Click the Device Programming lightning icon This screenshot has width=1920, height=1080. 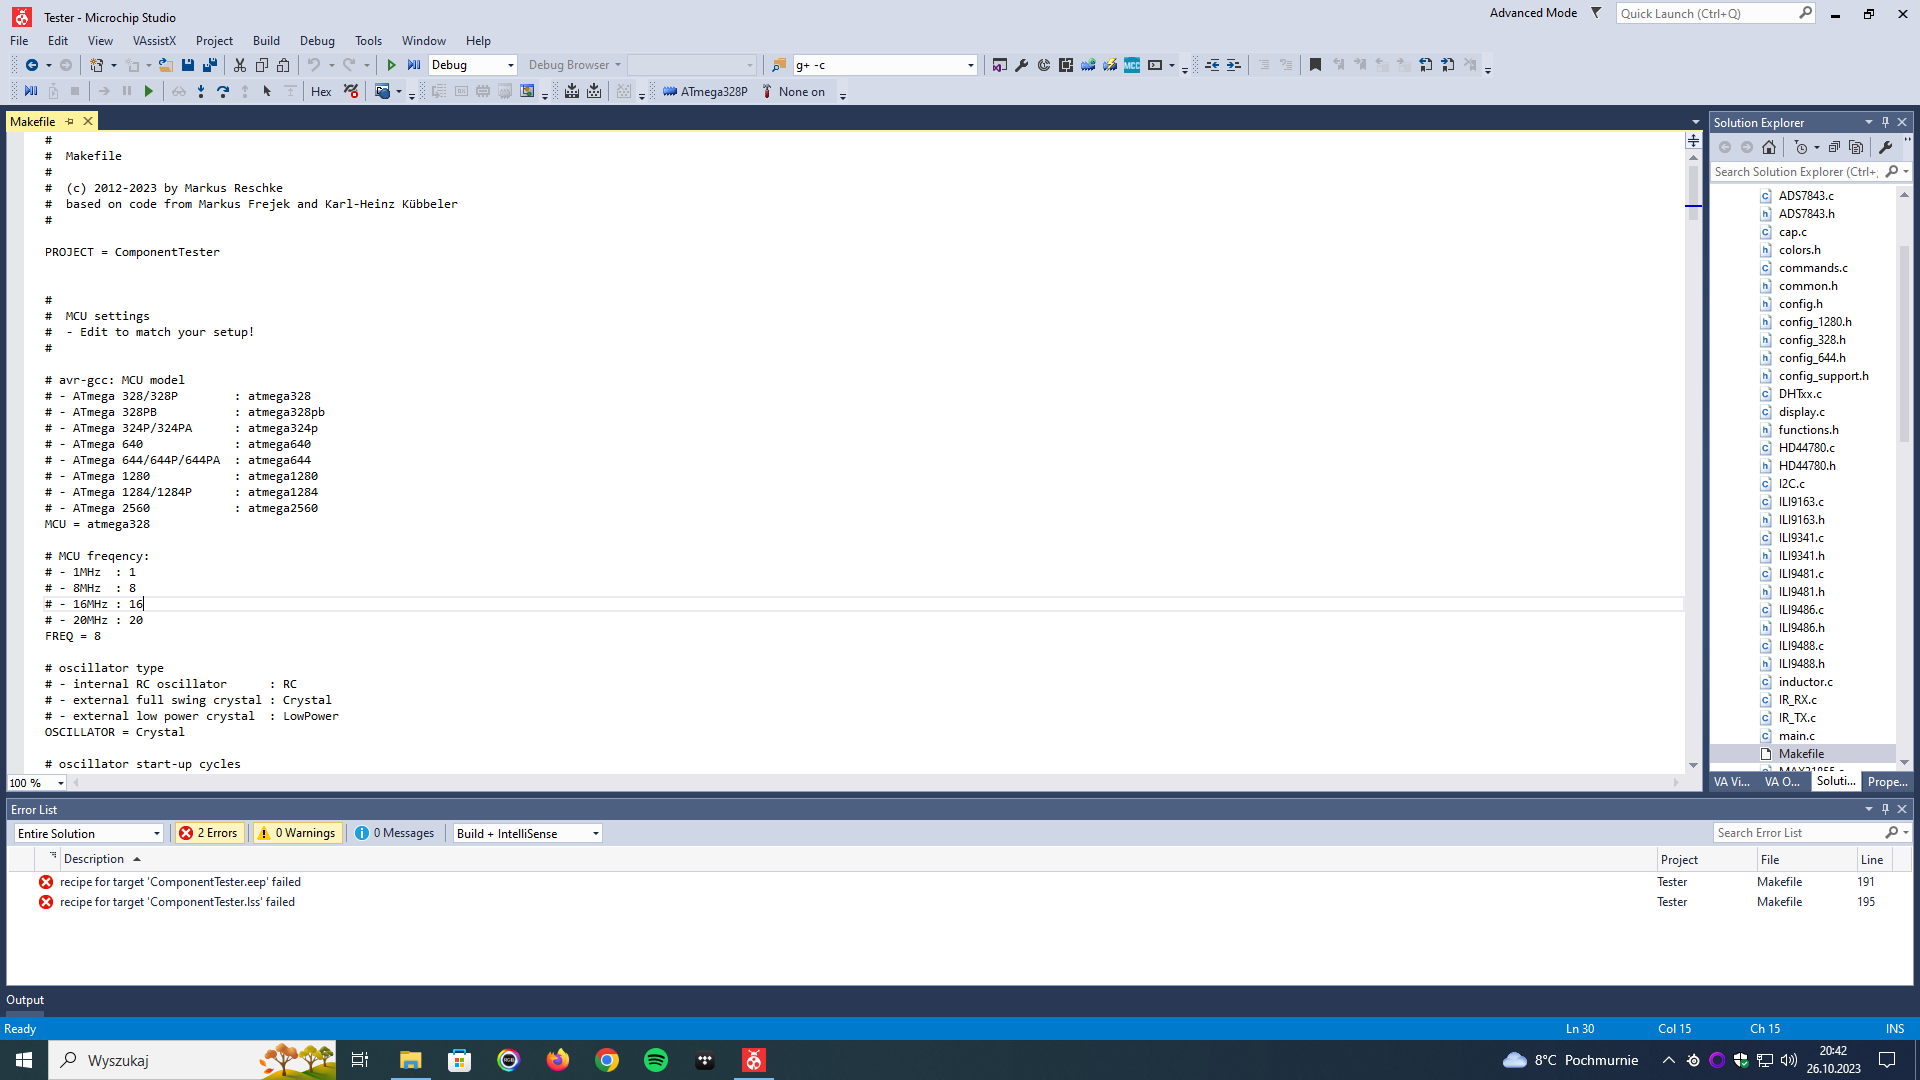point(1110,65)
